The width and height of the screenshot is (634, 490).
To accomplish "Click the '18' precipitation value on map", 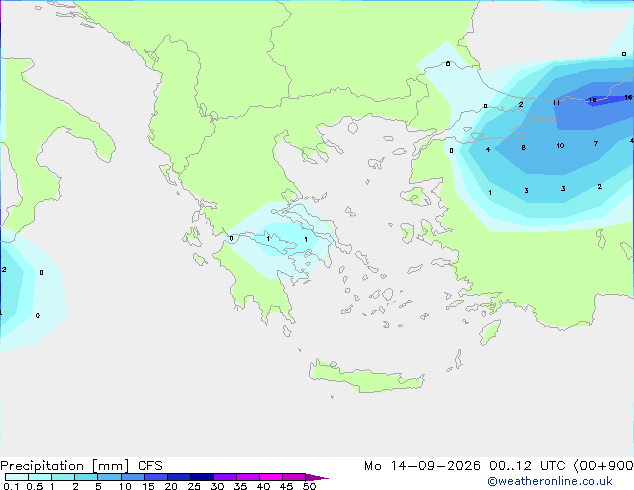I will [x=592, y=100].
